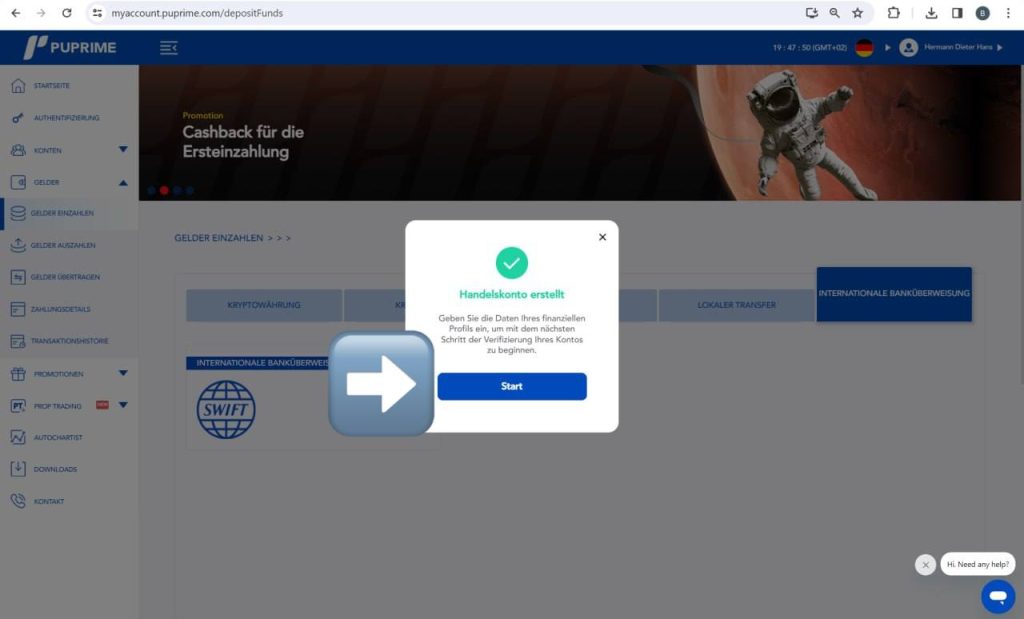Click the Start button in the dialog
Screen dimensions: 1024x619
point(511,386)
